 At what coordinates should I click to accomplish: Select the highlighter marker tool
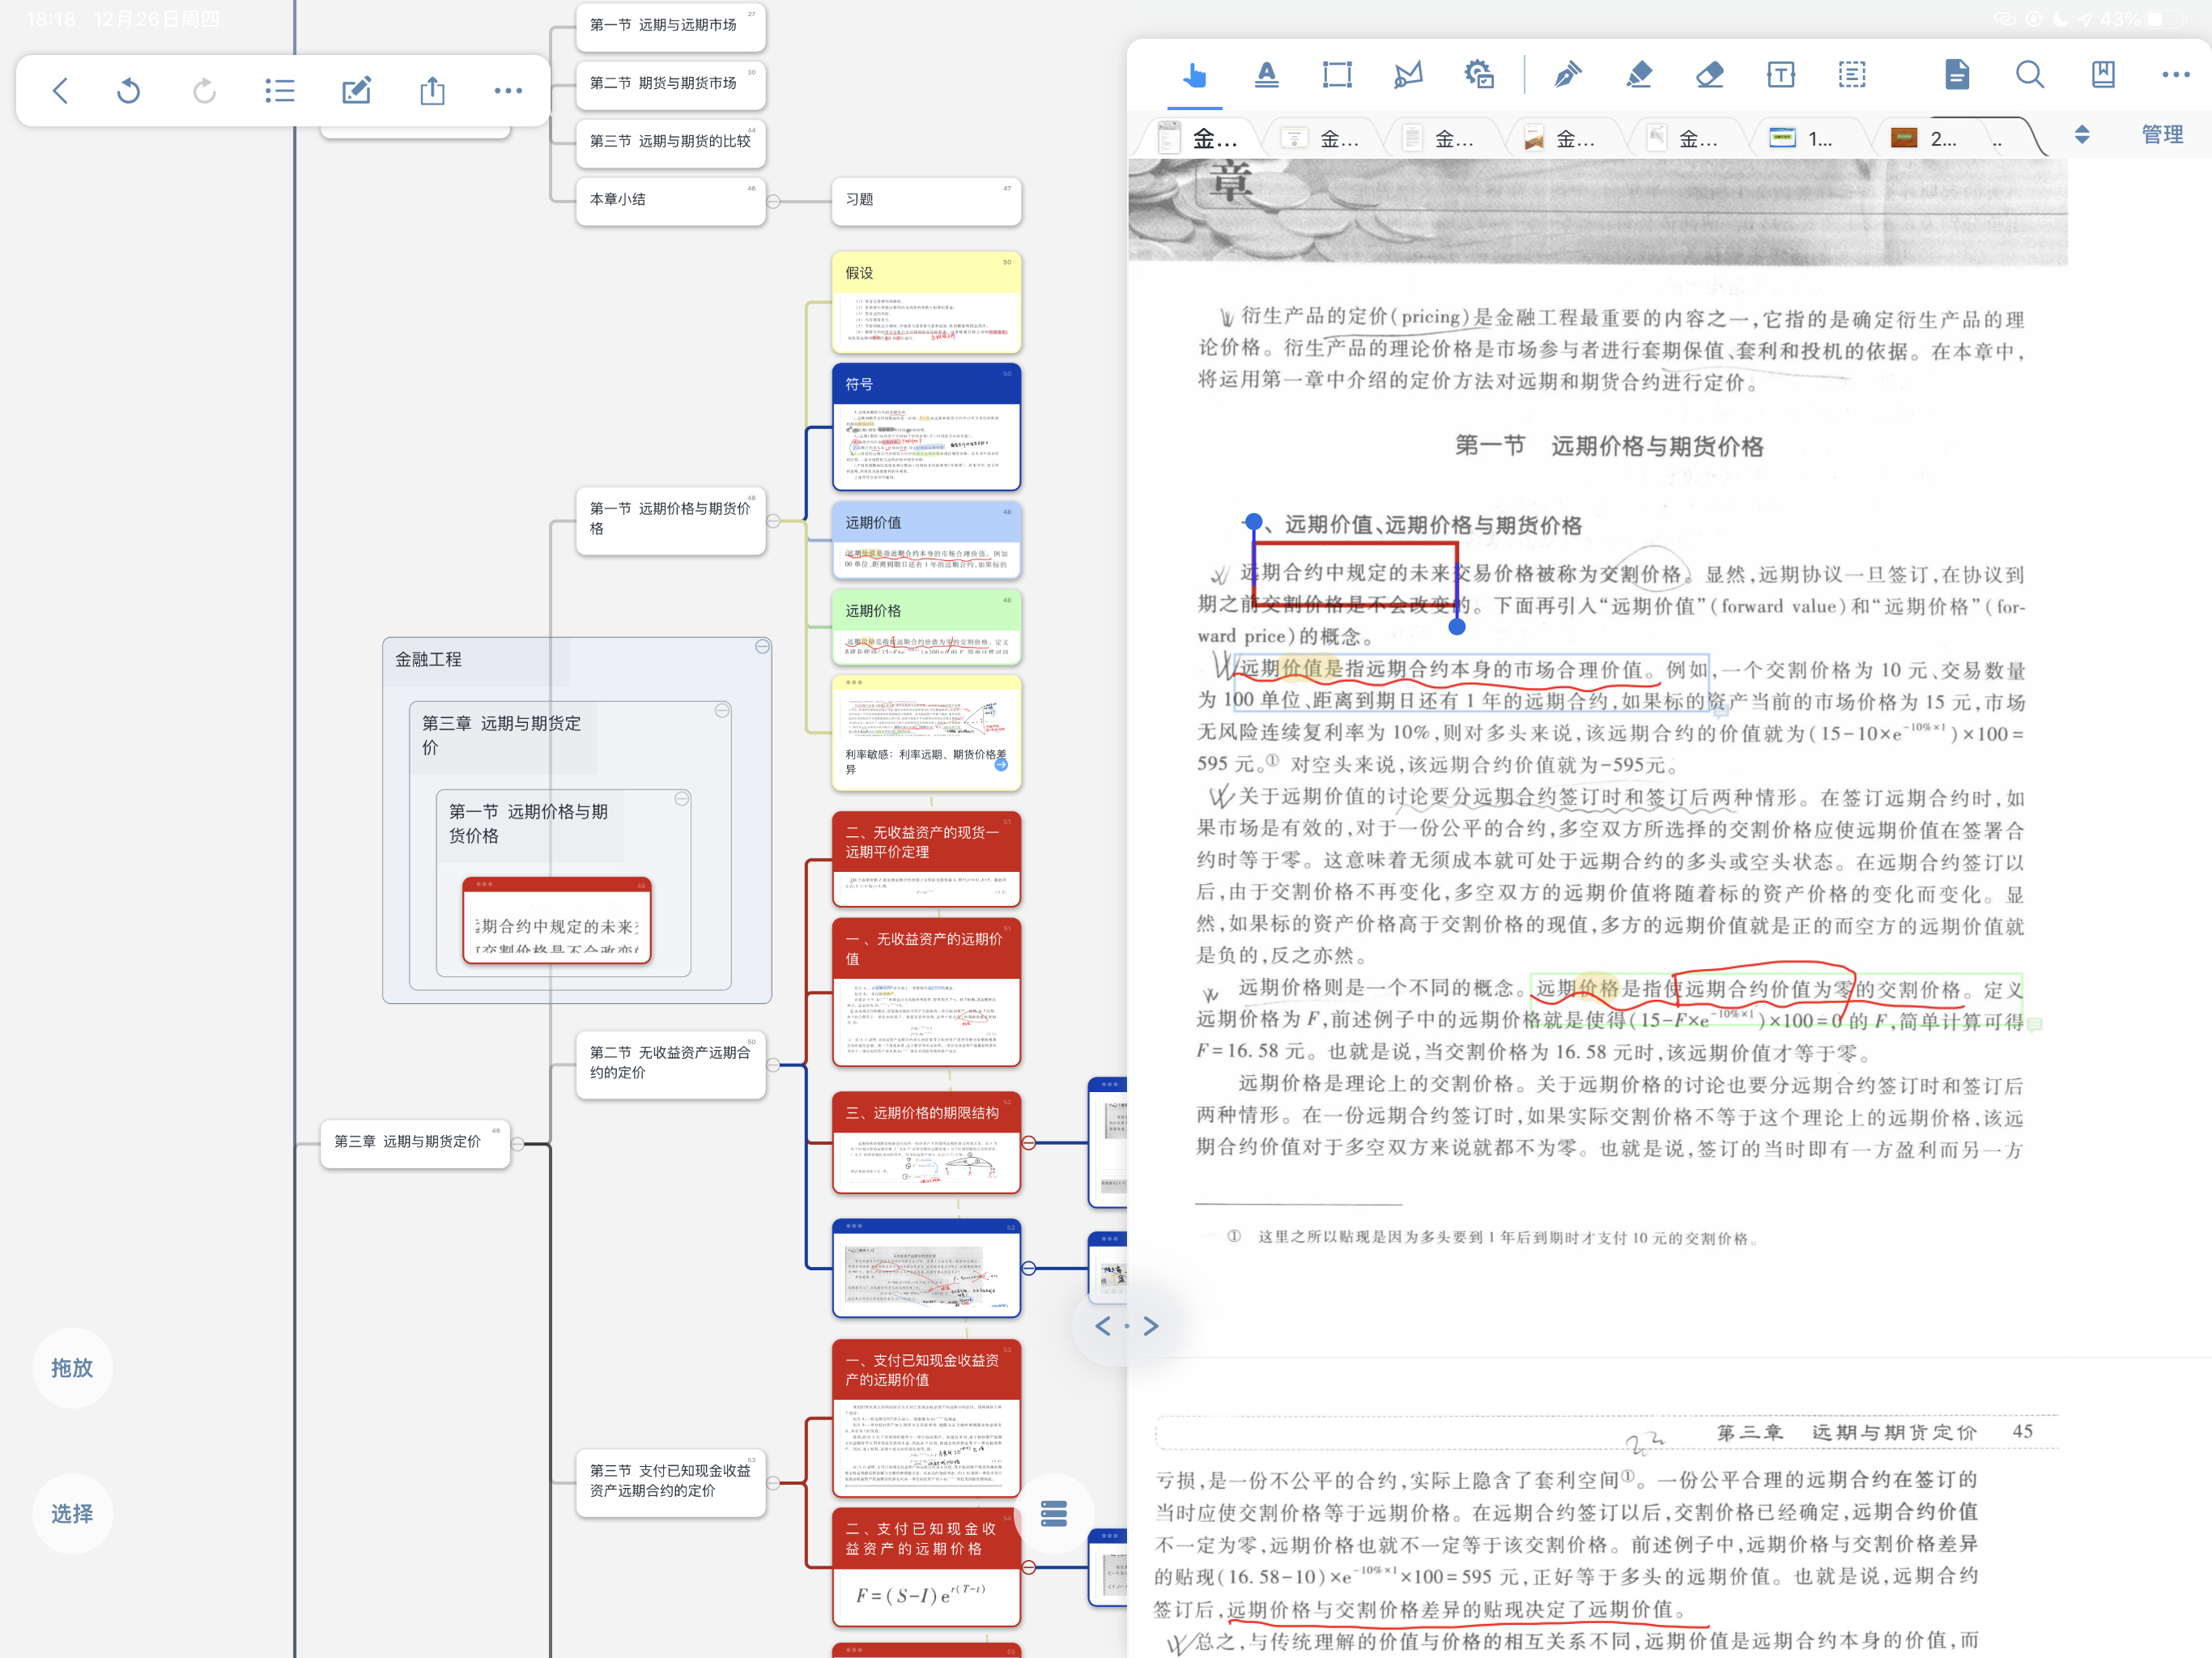[1638, 75]
